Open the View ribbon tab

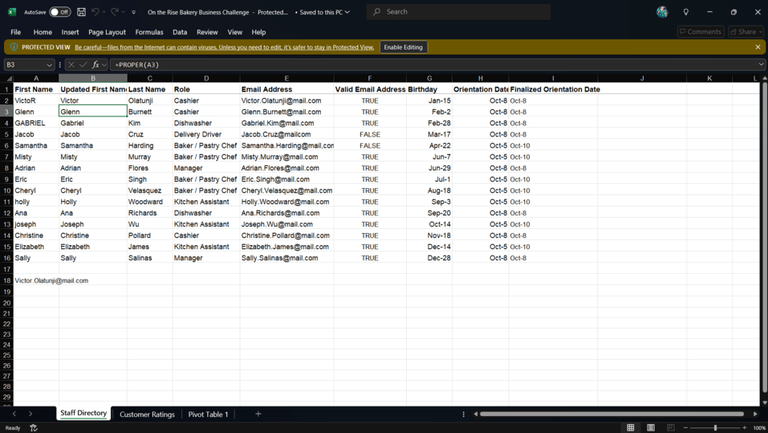coord(235,32)
